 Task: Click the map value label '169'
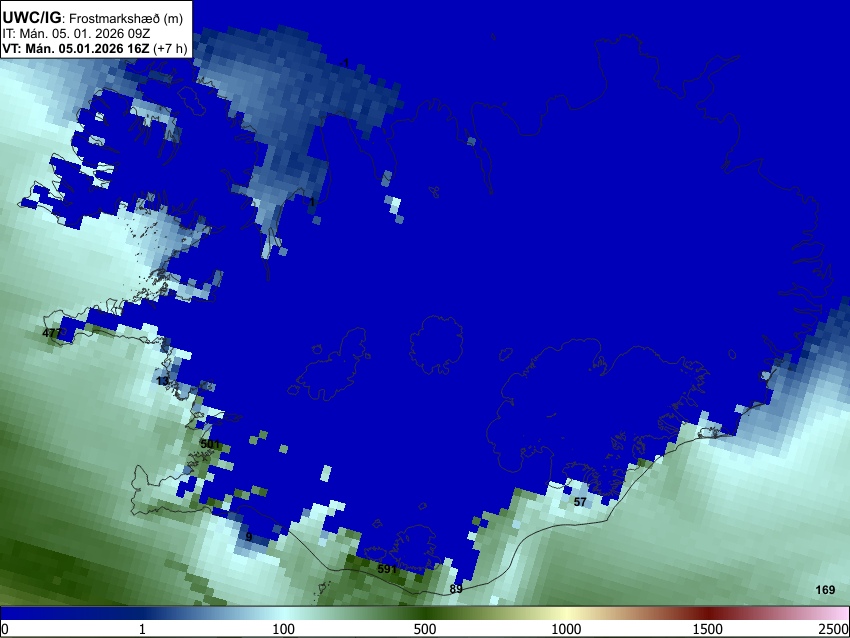coord(825,590)
